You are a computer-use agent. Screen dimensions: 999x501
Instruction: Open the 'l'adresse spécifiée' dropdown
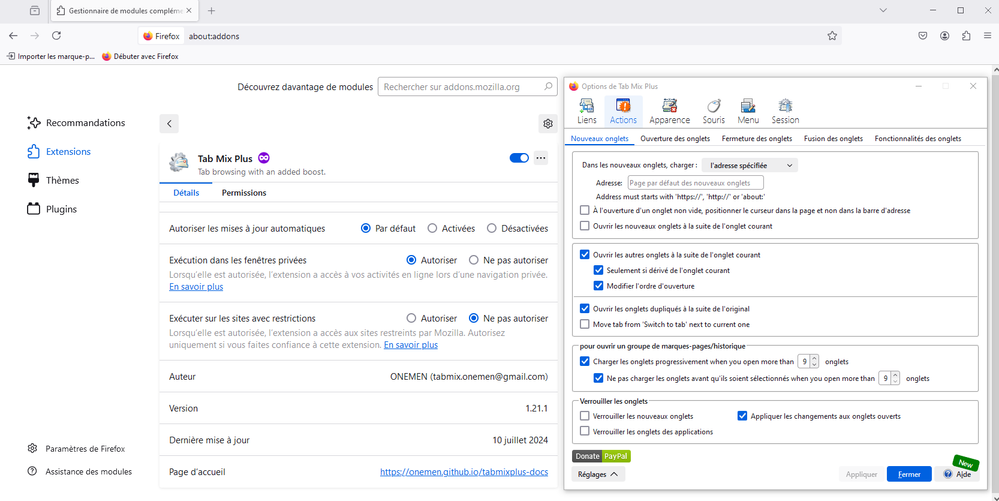click(x=750, y=165)
